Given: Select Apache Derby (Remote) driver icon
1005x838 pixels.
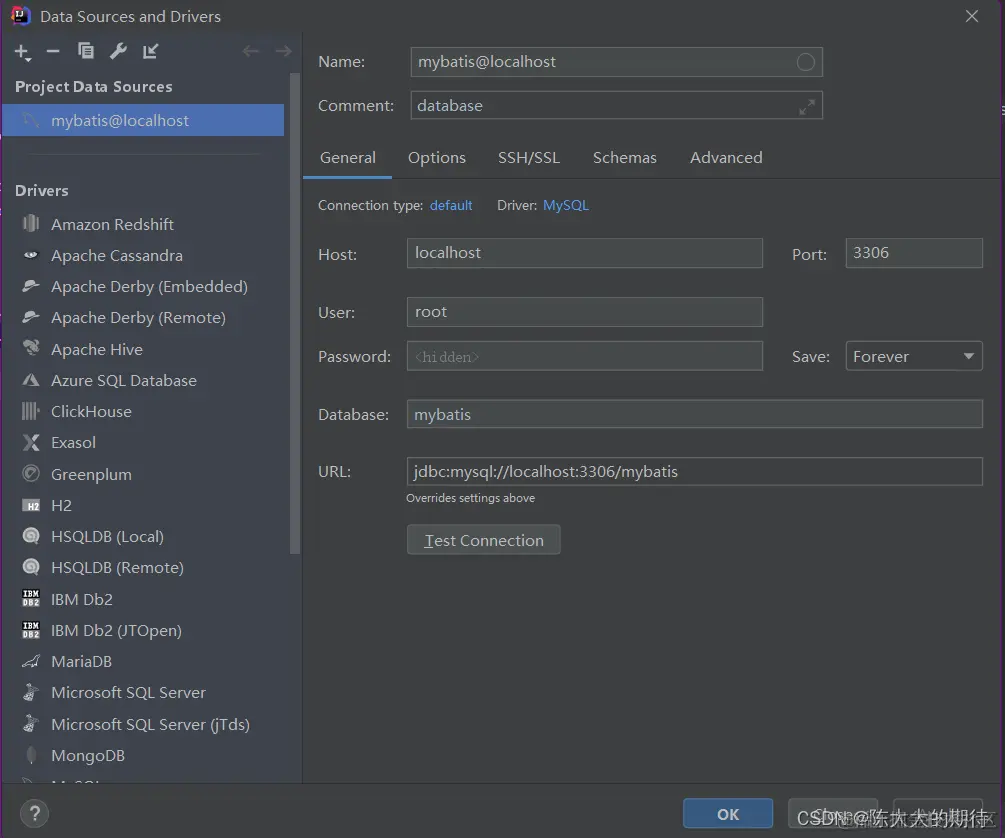Looking at the screenshot, I should tap(31, 317).
